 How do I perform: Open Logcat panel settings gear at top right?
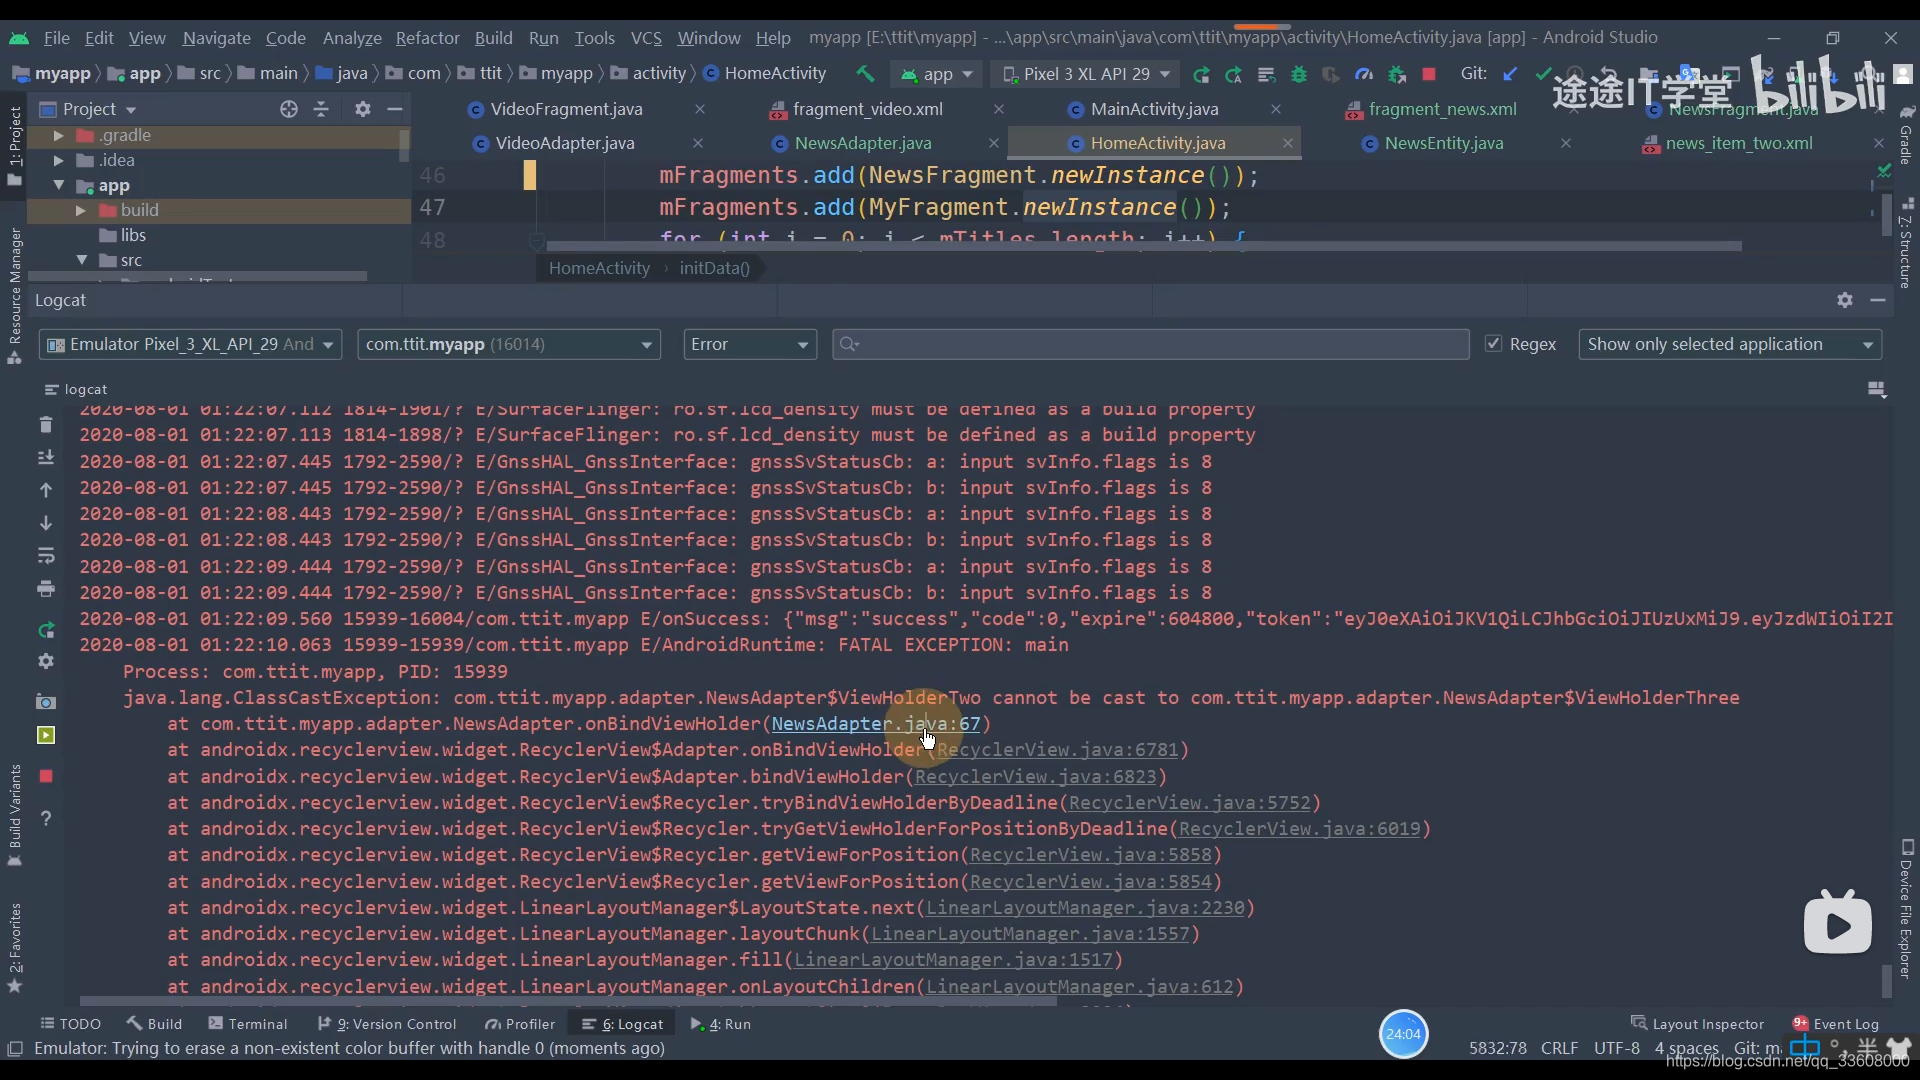pyautogui.click(x=1845, y=300)
